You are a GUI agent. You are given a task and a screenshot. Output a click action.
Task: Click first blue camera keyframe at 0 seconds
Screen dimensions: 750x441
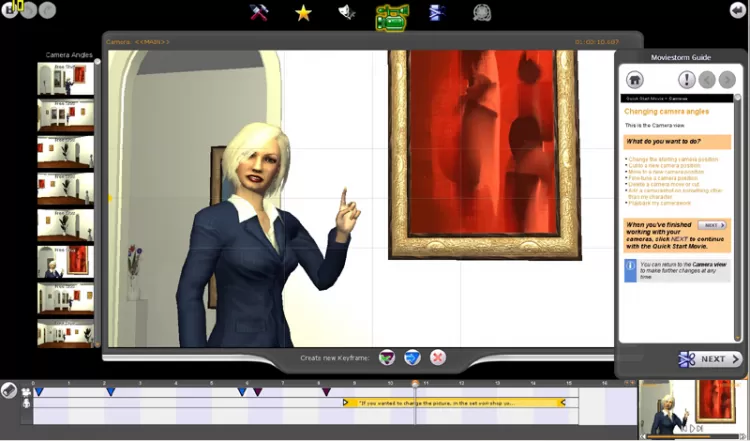click(39, 392)
